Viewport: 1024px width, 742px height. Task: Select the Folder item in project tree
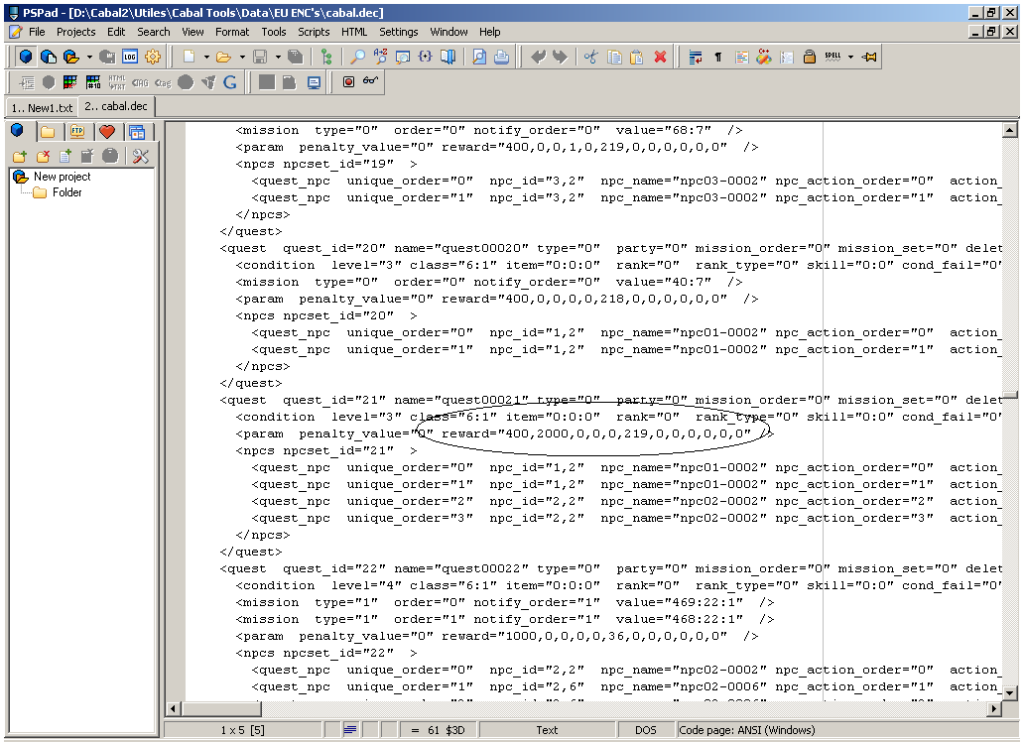(x=67, y=192)
